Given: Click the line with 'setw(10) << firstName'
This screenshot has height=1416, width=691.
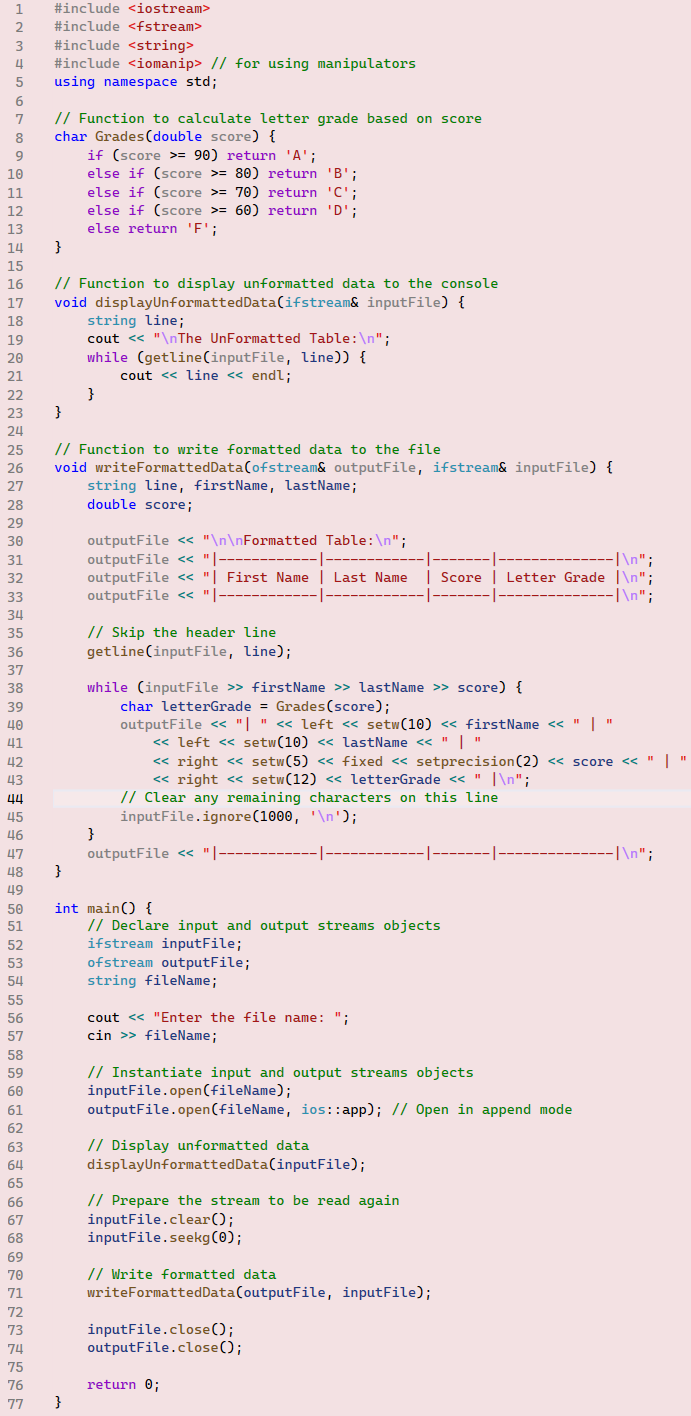Looking at the screenshot, I should coord(367,724).
